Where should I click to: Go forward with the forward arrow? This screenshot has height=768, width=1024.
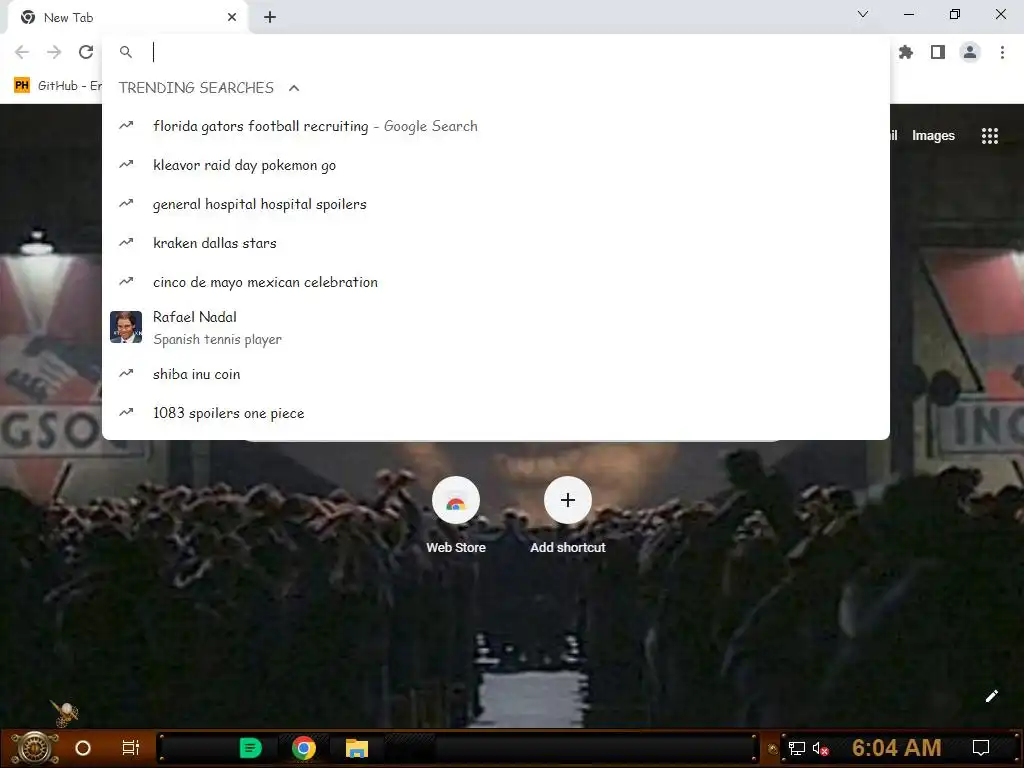54,52
